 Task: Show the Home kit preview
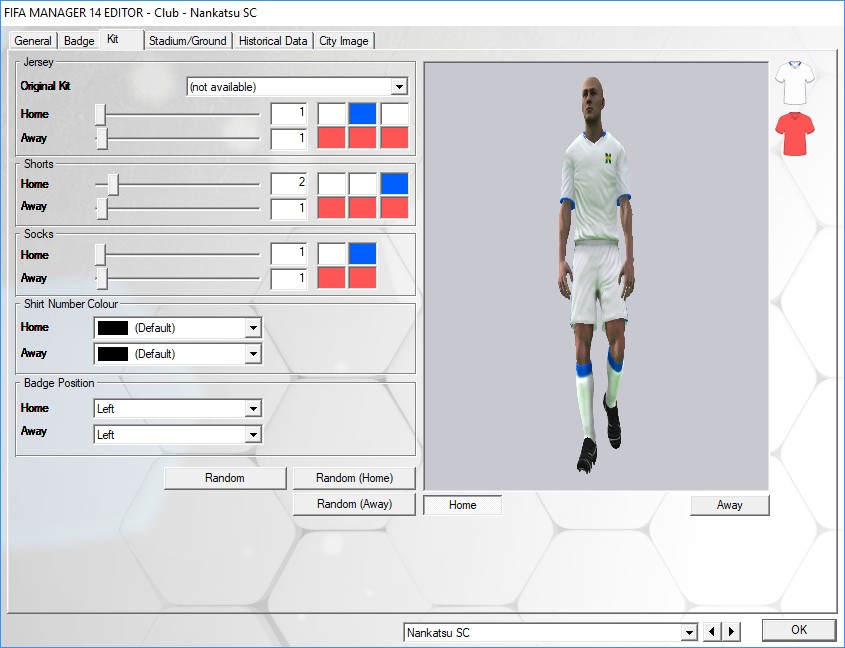(462, 505)
